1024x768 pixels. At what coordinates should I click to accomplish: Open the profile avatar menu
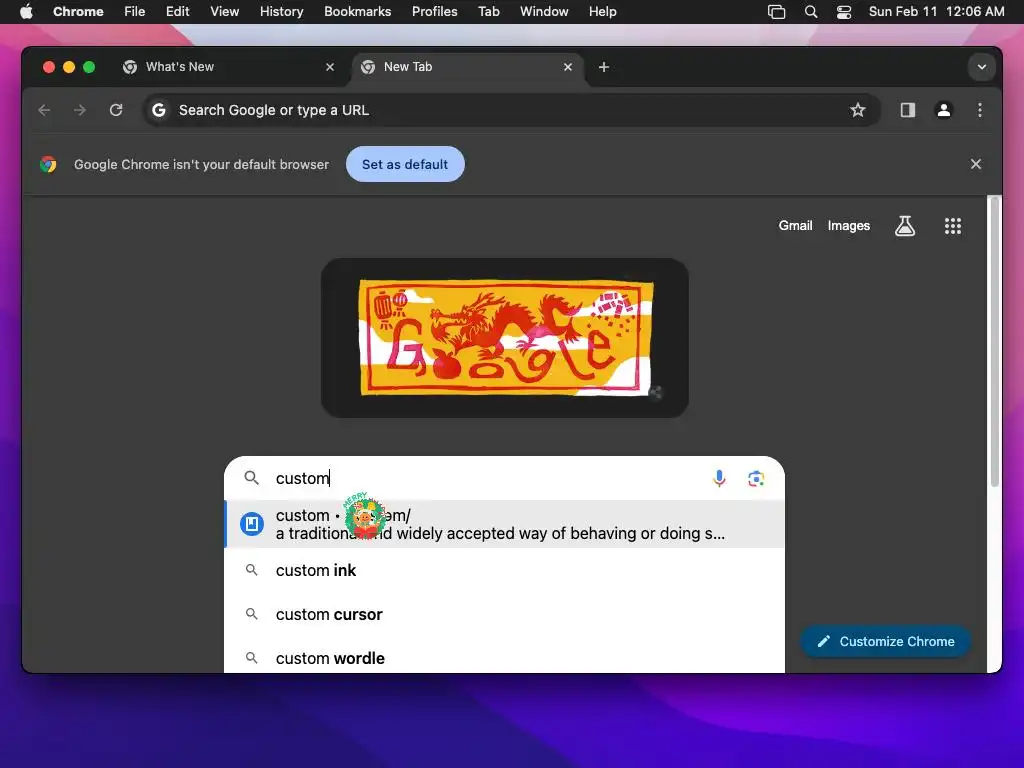coord(944,110)
